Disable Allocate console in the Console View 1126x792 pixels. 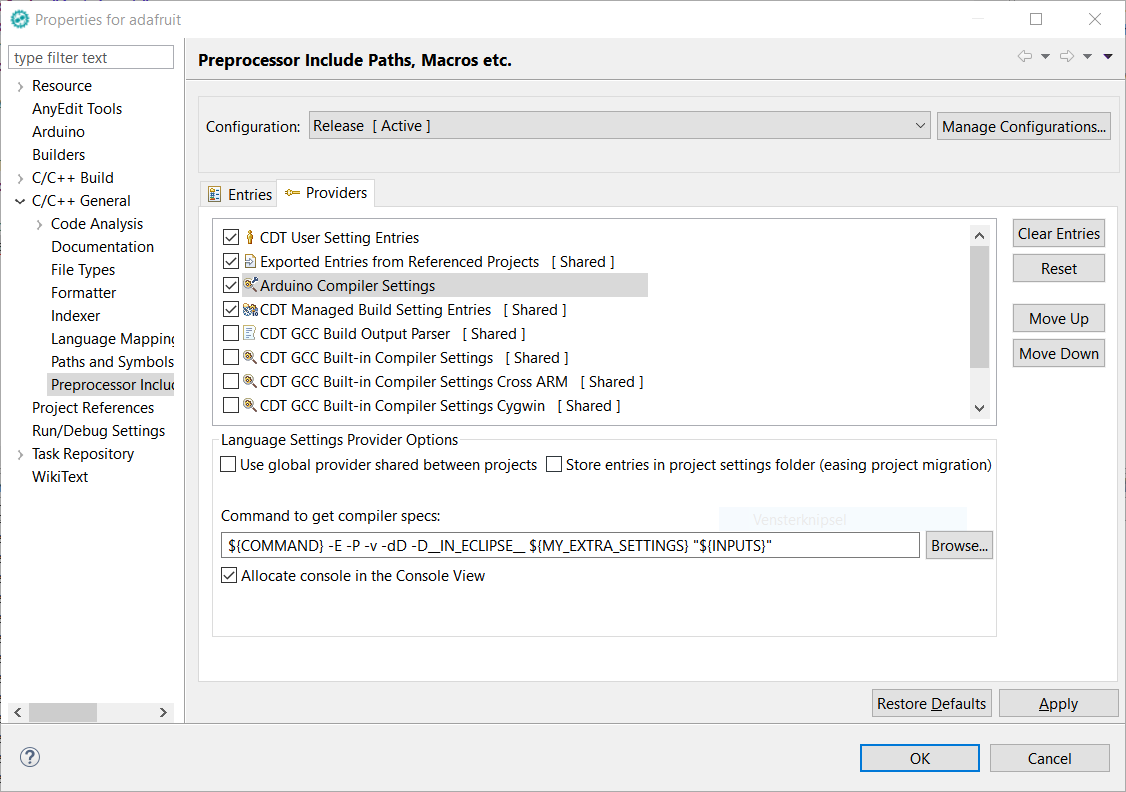pos(229,576)
